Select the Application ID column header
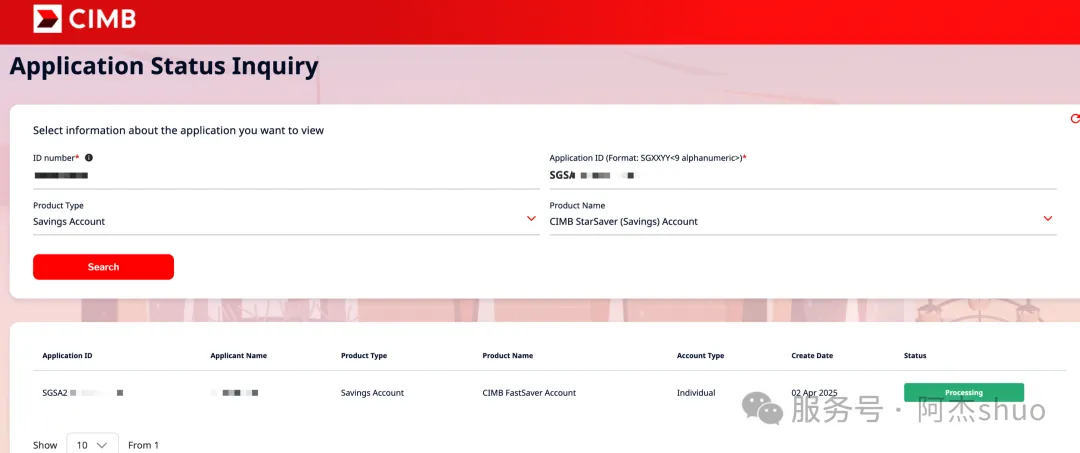1080x453 pixels. (x=67, y=356)
